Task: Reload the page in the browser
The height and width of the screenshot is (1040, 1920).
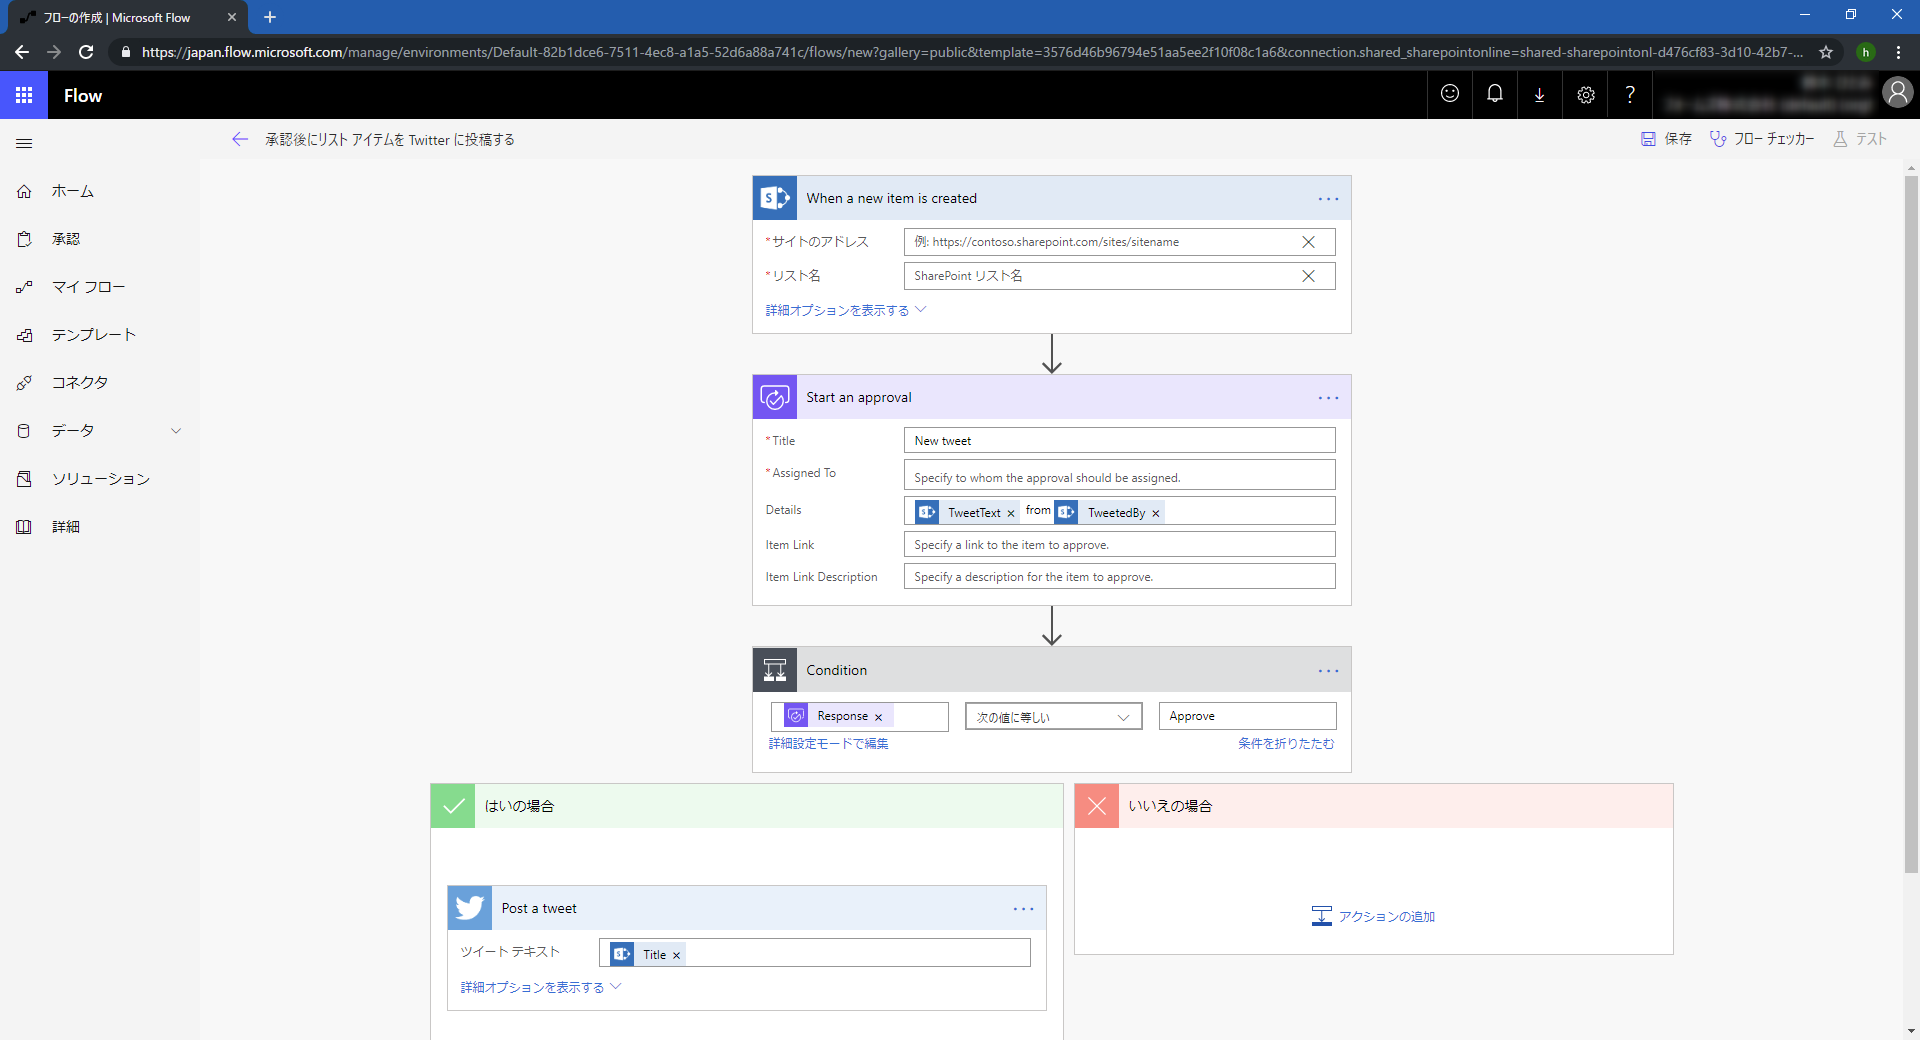Action: [x=86, y=52]
